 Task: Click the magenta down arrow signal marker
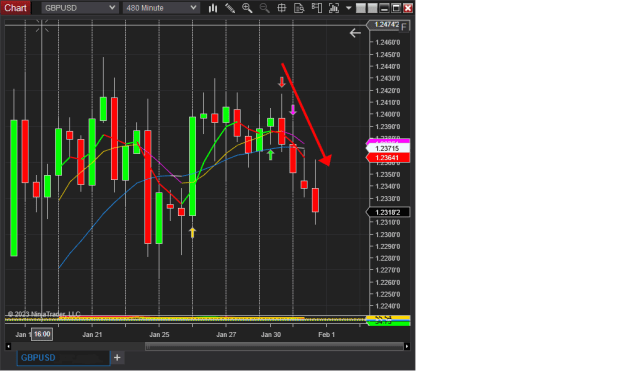[293, 110]
